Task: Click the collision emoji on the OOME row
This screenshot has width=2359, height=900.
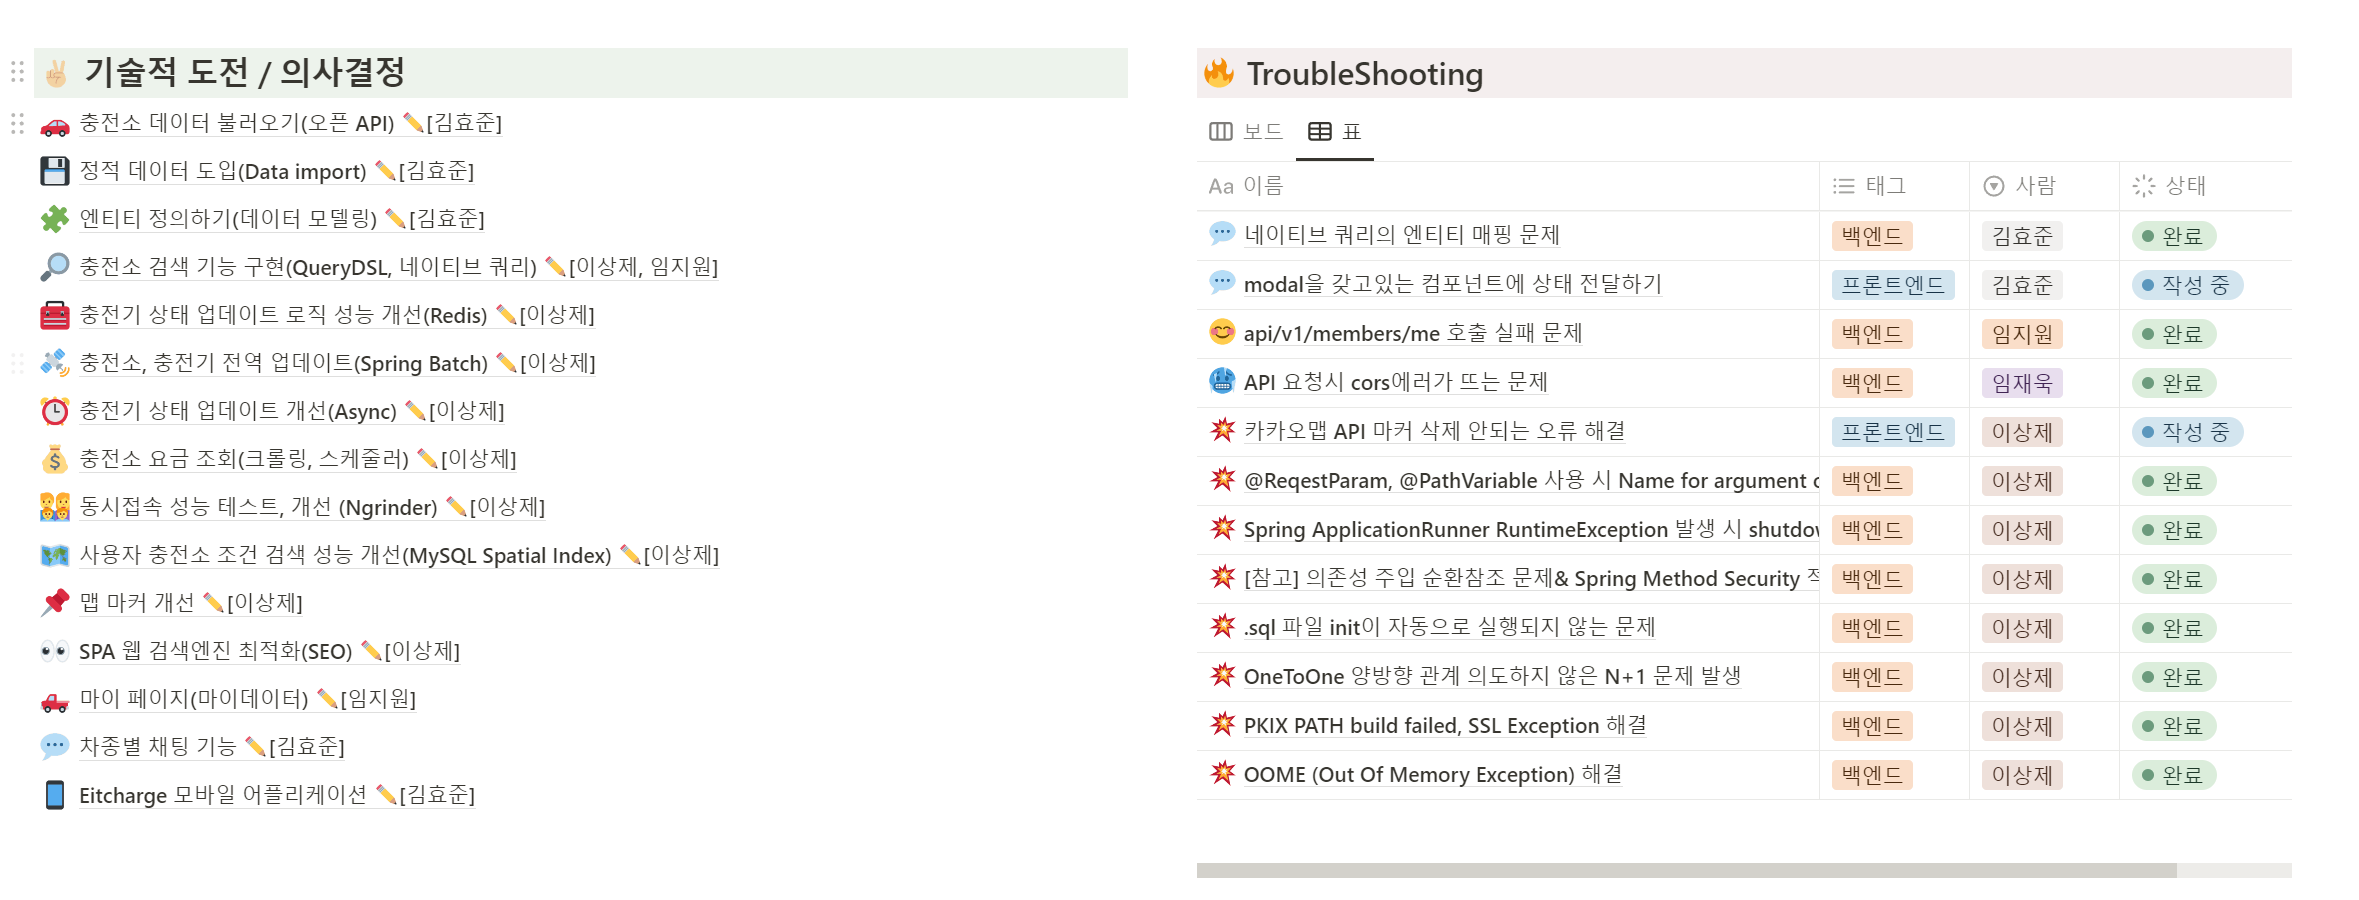Action: 1222,774
